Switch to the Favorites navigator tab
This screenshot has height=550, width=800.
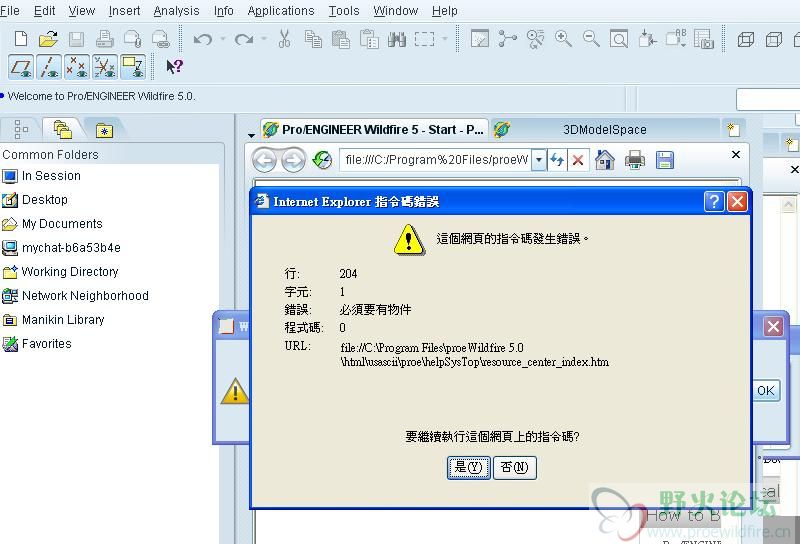[x=105, y=130]
